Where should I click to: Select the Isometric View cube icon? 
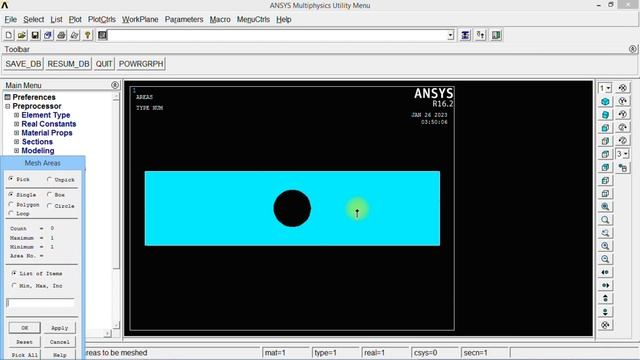coord(605,102)
